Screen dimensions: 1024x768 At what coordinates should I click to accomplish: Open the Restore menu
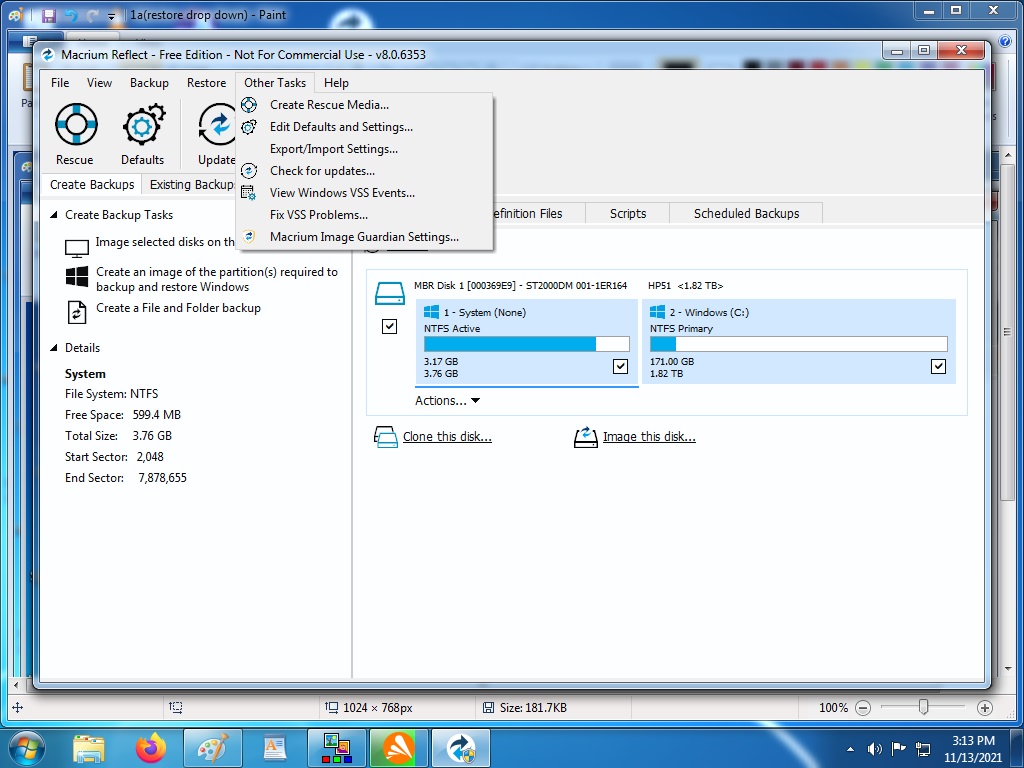tap(206, 83)
